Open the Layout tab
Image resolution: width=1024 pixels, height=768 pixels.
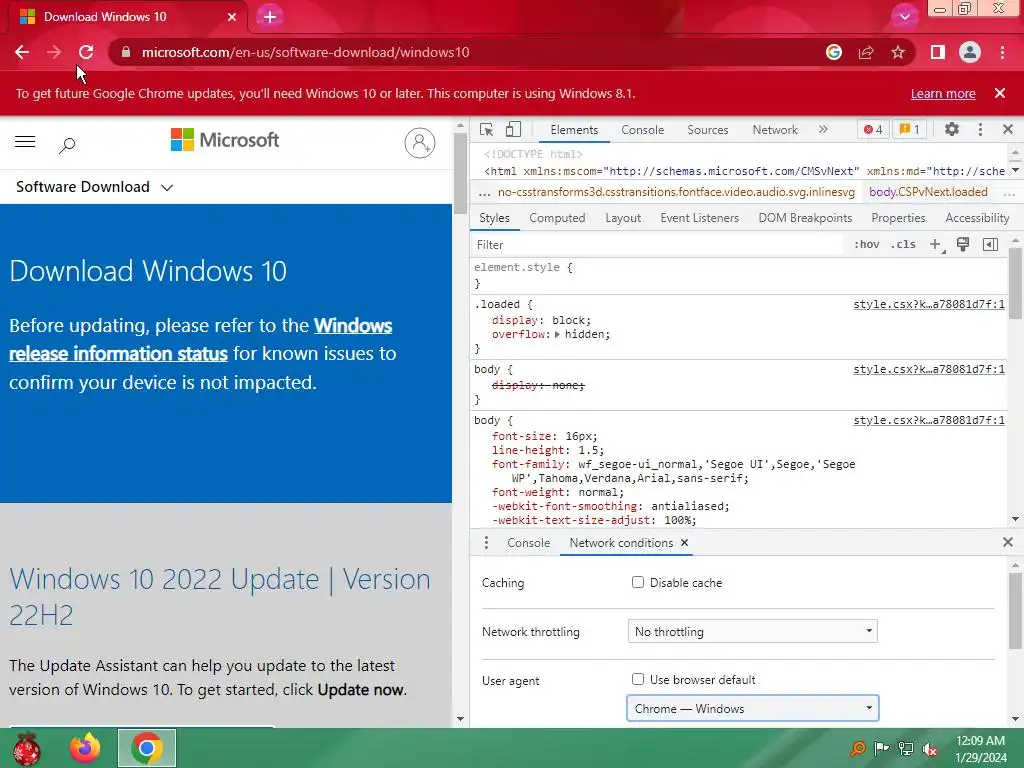(x=622, y=218)
